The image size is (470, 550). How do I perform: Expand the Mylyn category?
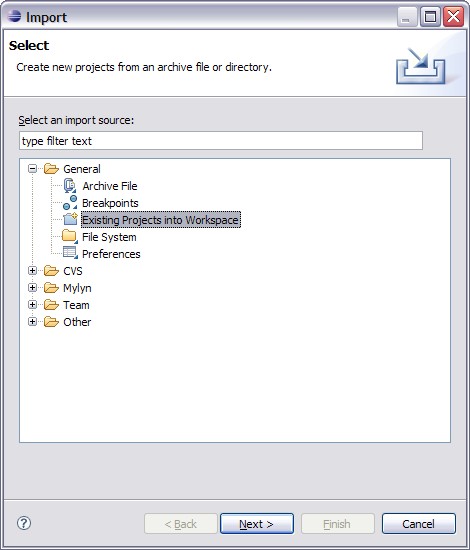32,288
